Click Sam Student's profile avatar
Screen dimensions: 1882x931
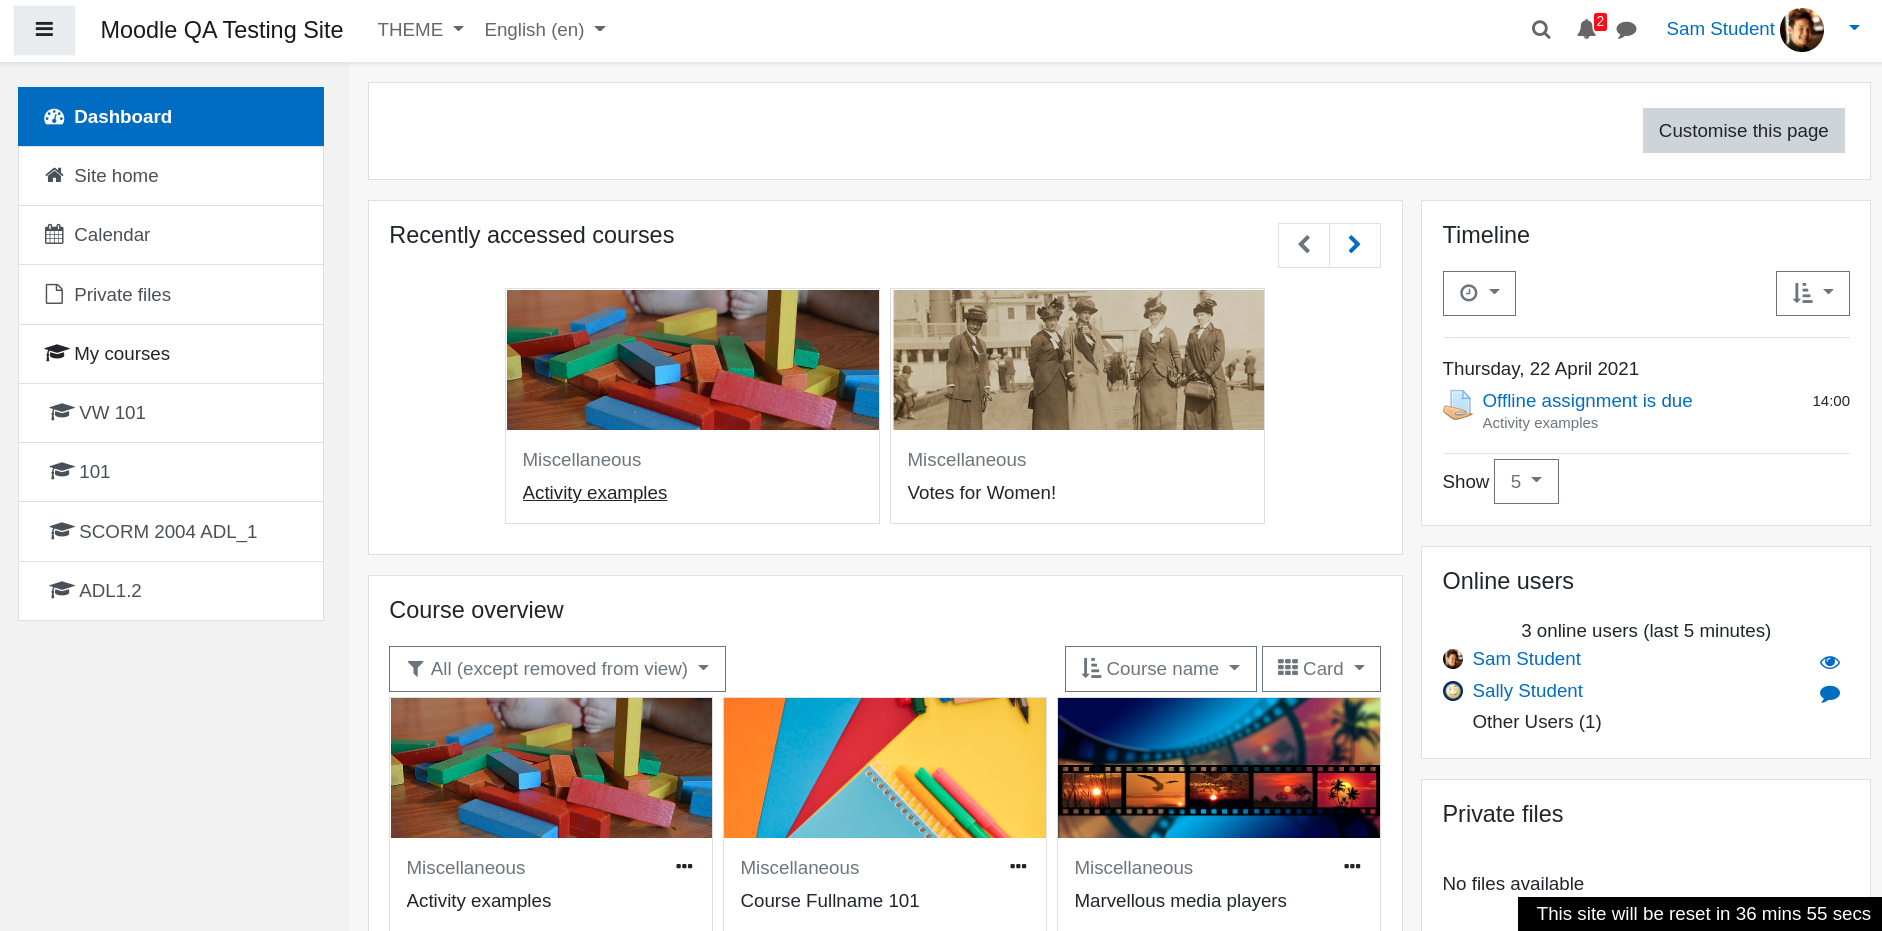coord(1802,30)
